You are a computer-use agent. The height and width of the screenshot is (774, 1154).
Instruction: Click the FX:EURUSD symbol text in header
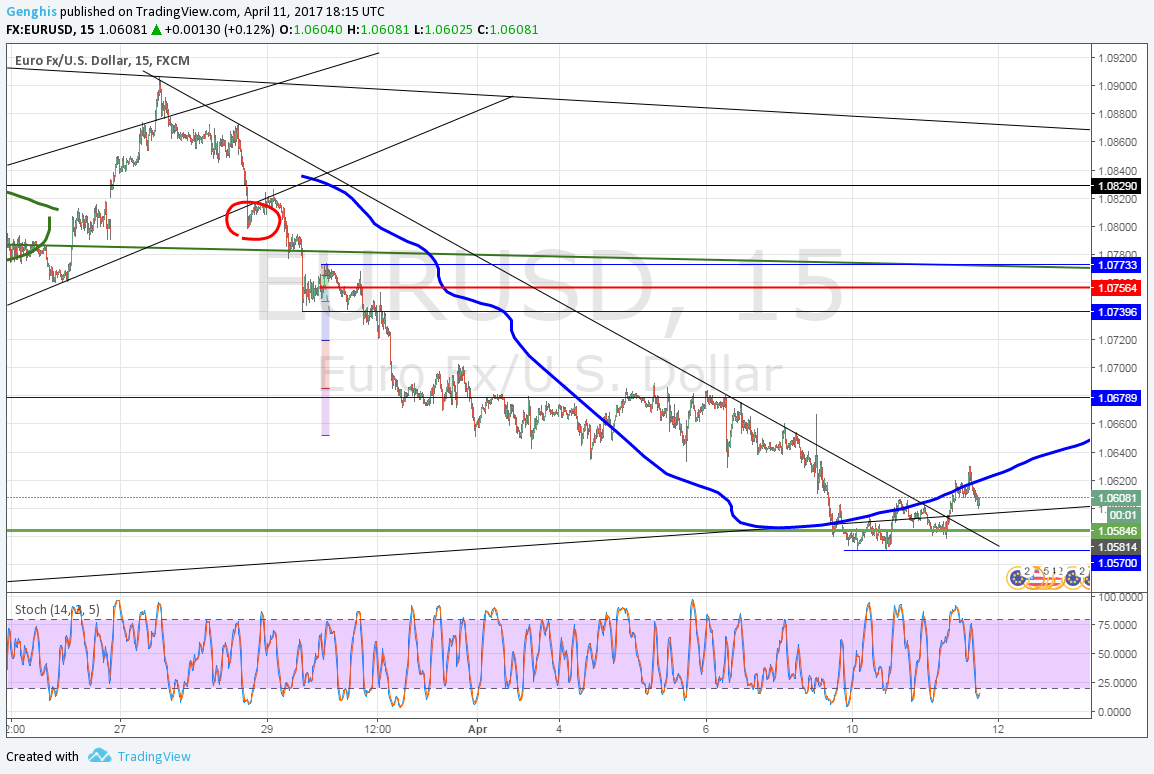(x=40, y=29)
